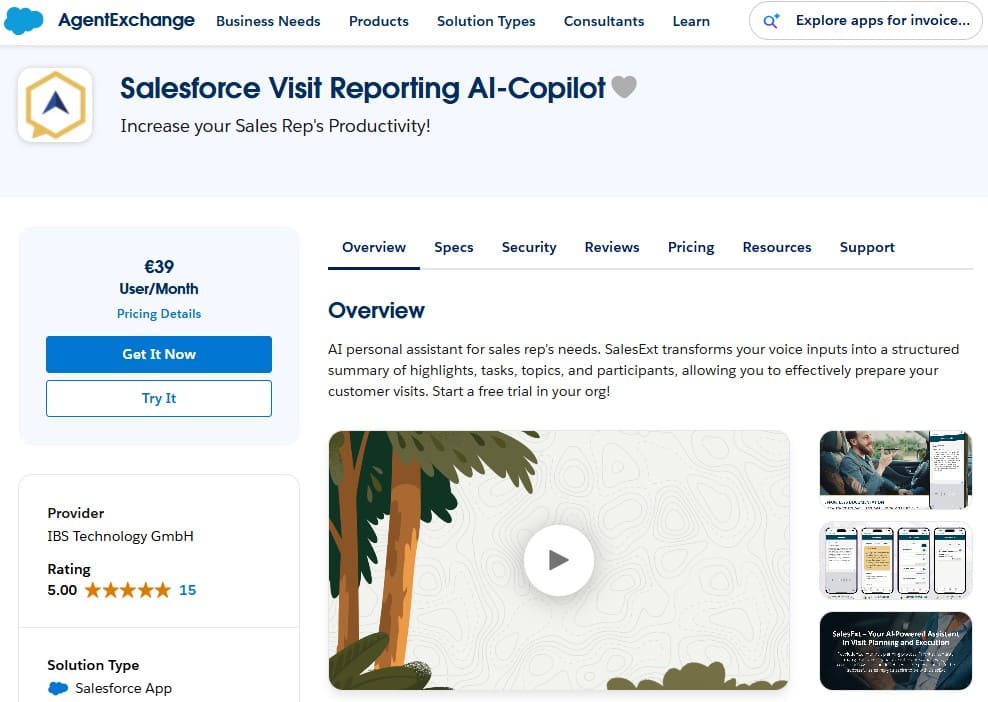Click the IBS Technology GmbH provider name
This screenshot has height=702, width=988.
[x=120, y=536]
